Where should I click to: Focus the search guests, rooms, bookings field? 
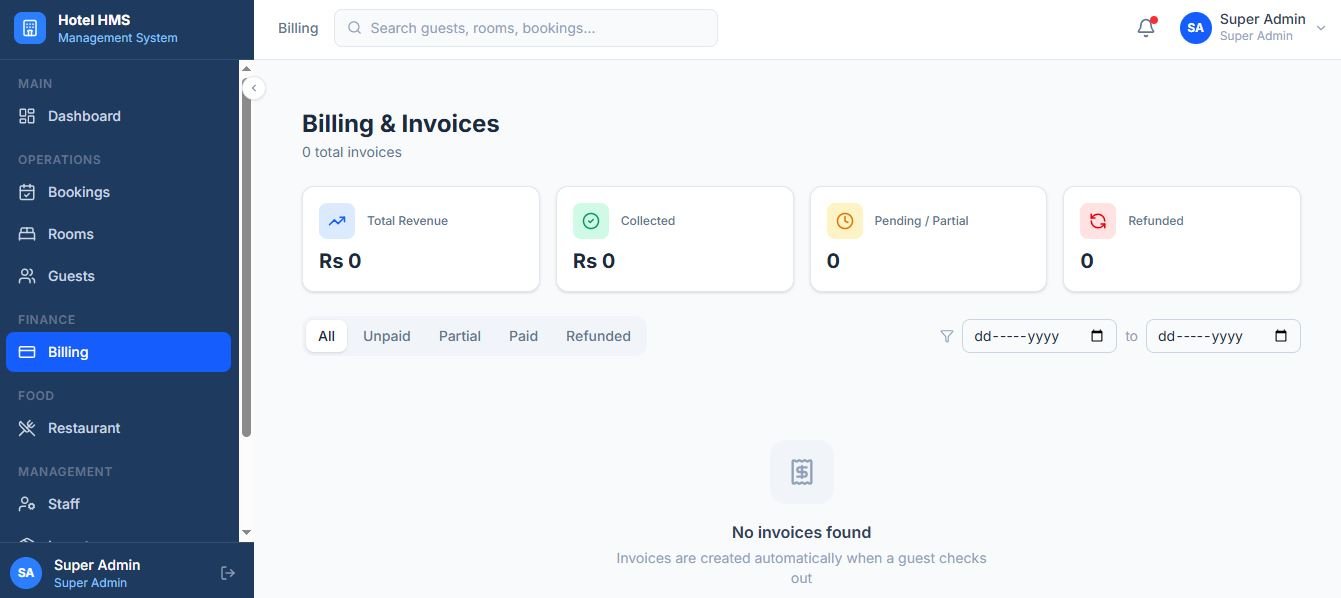(x=526, y=28)
